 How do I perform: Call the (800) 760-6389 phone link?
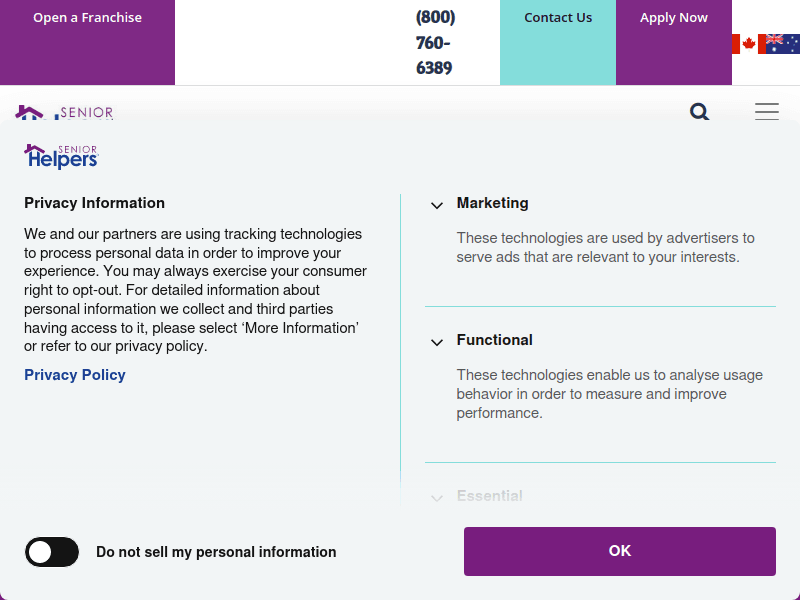(434, 43)
